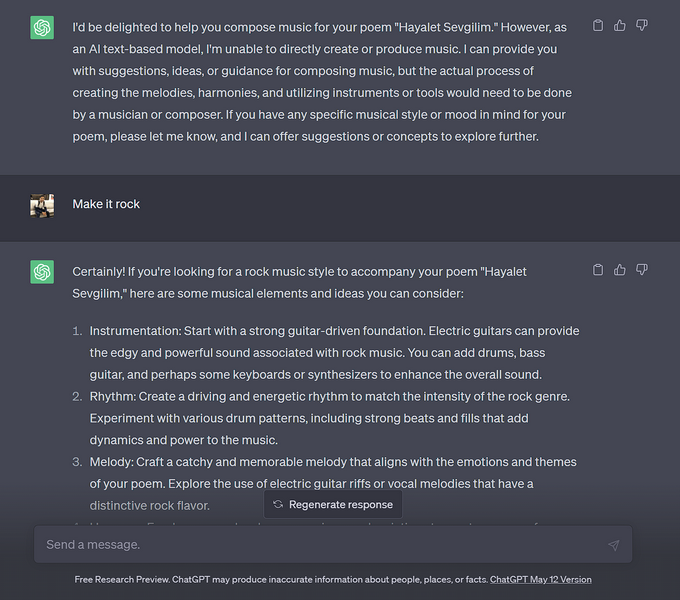Screen dimensions: 680x600
Task: Copy the rock music suggestions response
Action: (x=598, y=270)
